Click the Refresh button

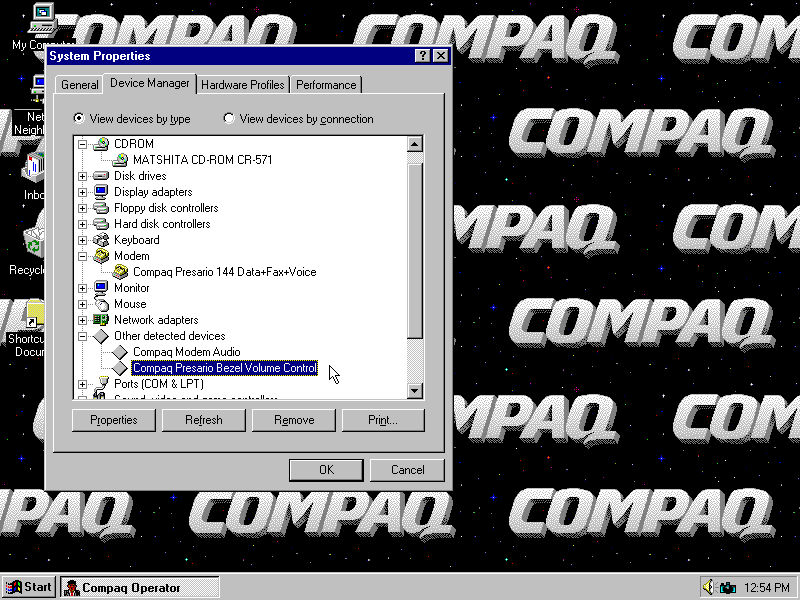coord(204,420)
